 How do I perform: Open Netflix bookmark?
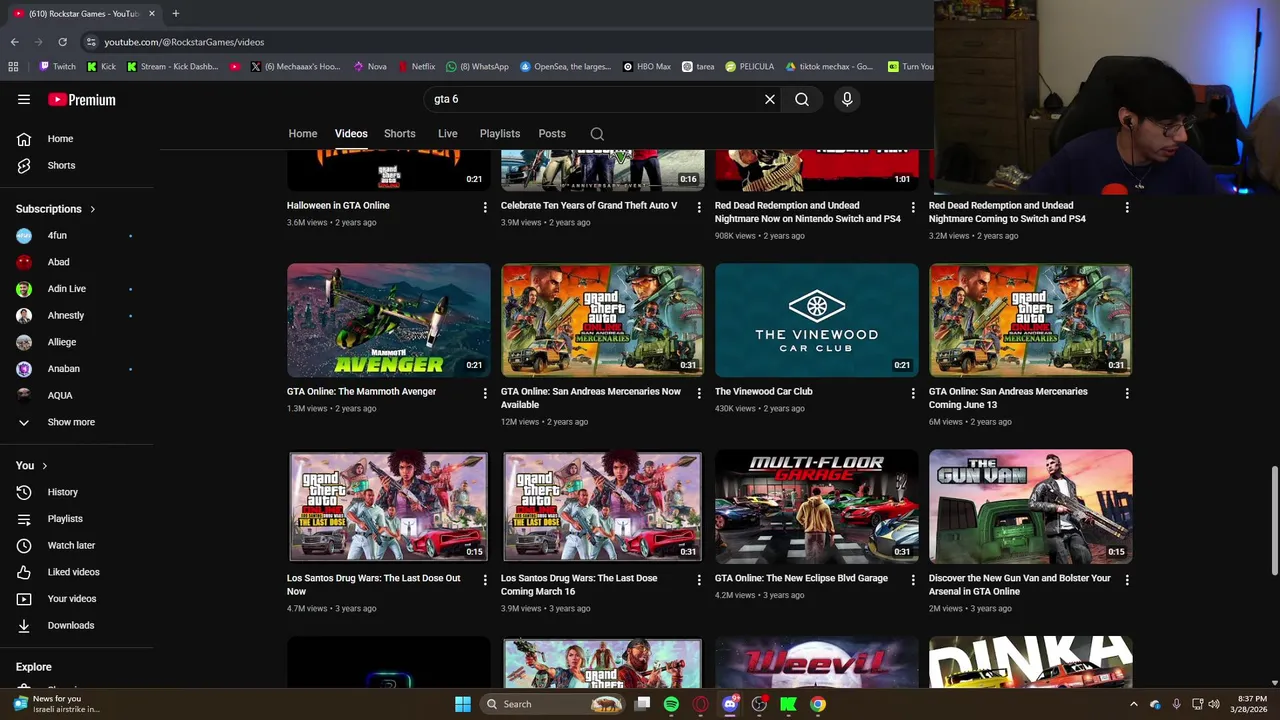pyautogui.click(x=416, y=66)
